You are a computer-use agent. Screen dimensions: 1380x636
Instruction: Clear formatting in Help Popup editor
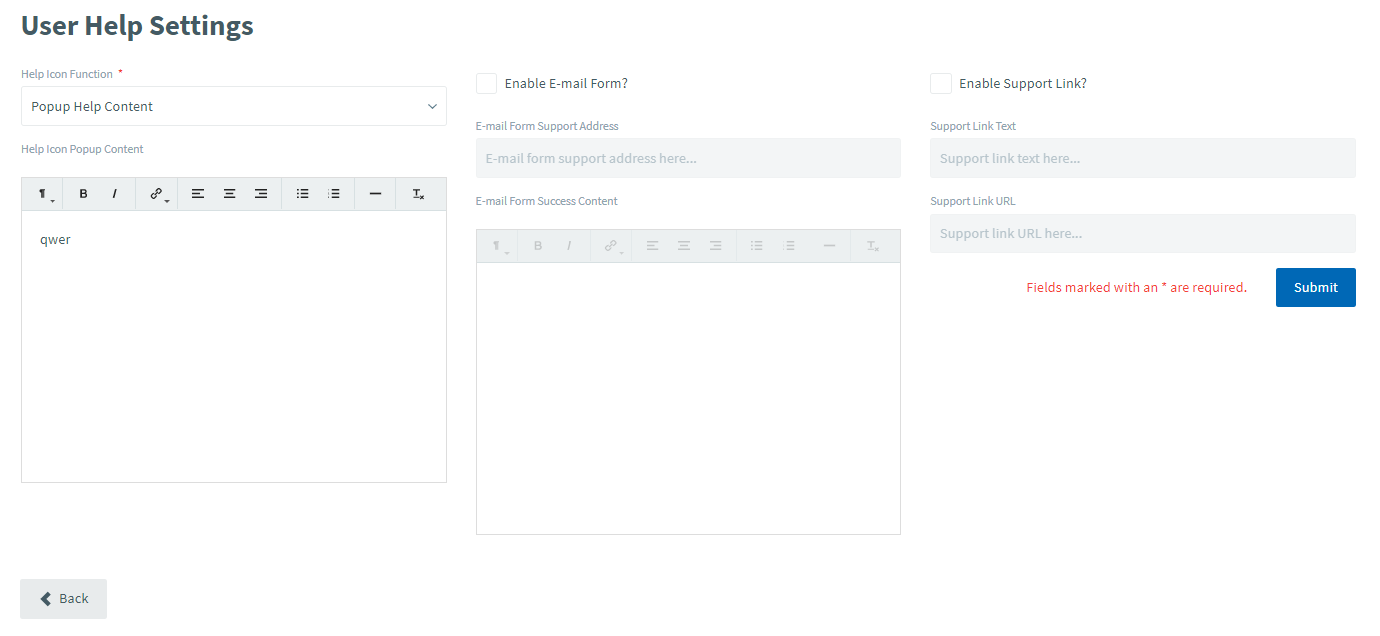click(x=418, y=194)
